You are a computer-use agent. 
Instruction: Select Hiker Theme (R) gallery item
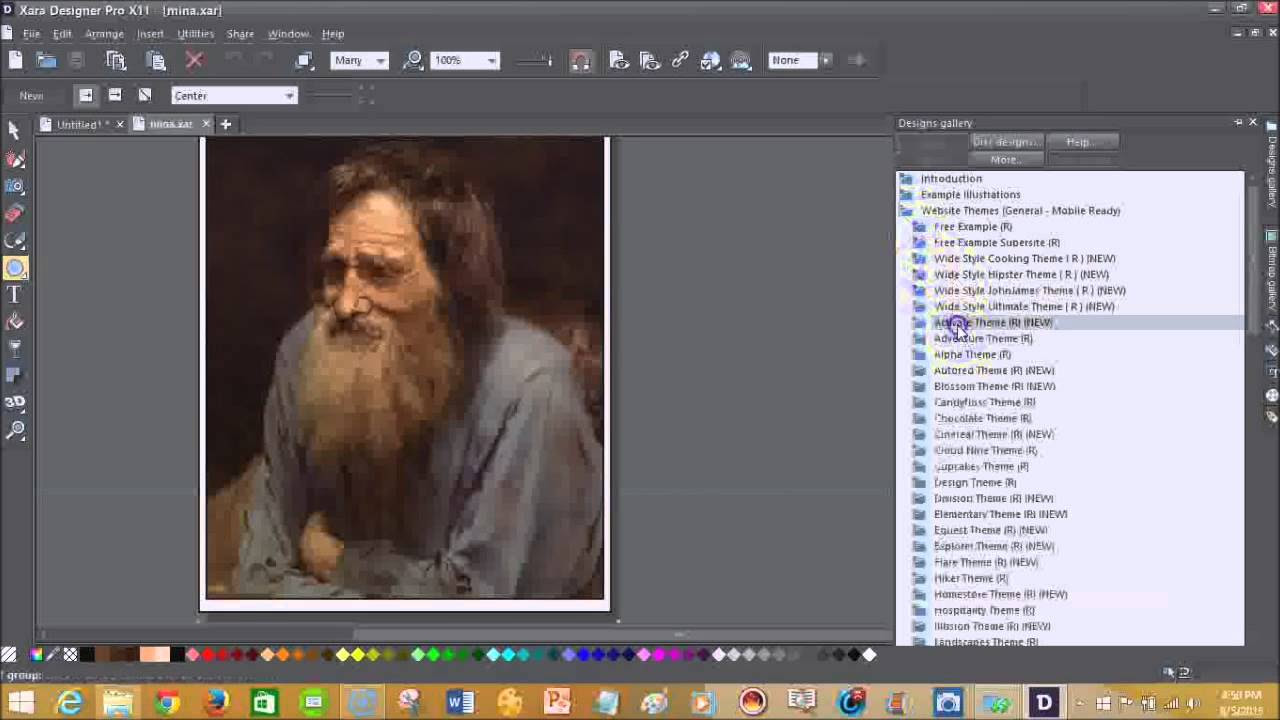970,578
